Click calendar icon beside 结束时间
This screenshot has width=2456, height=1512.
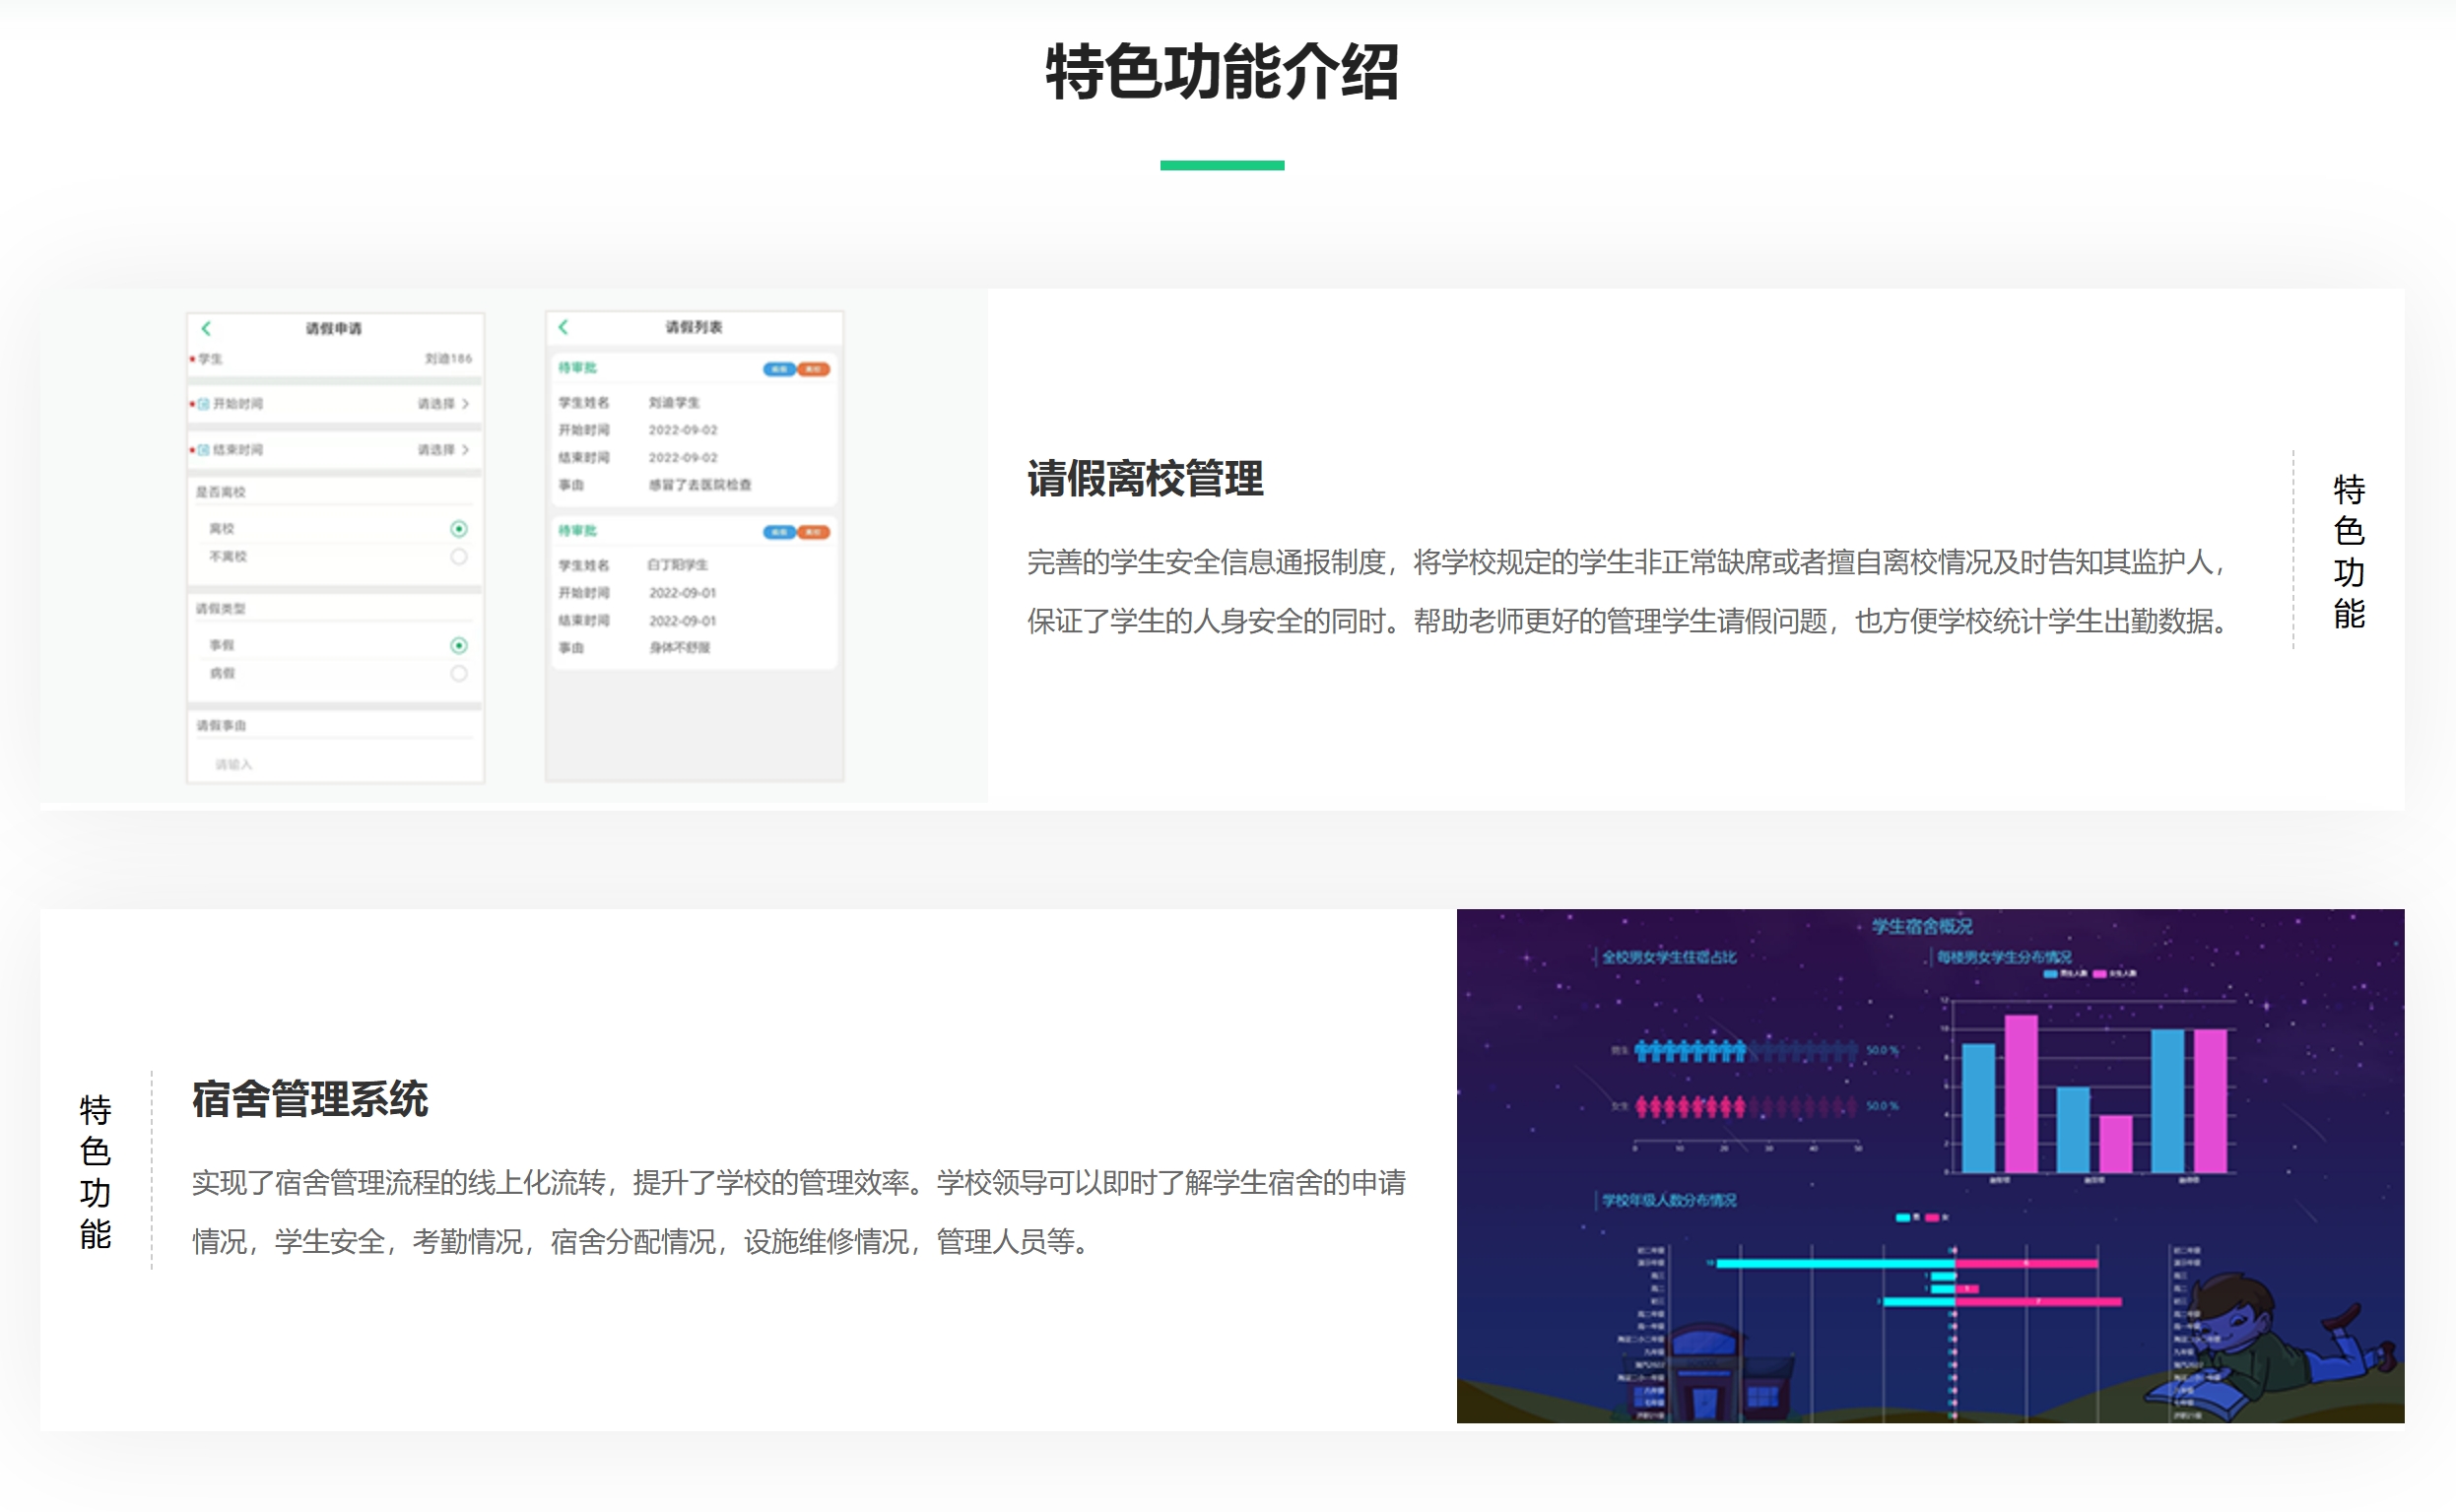[x=204, y=450]
